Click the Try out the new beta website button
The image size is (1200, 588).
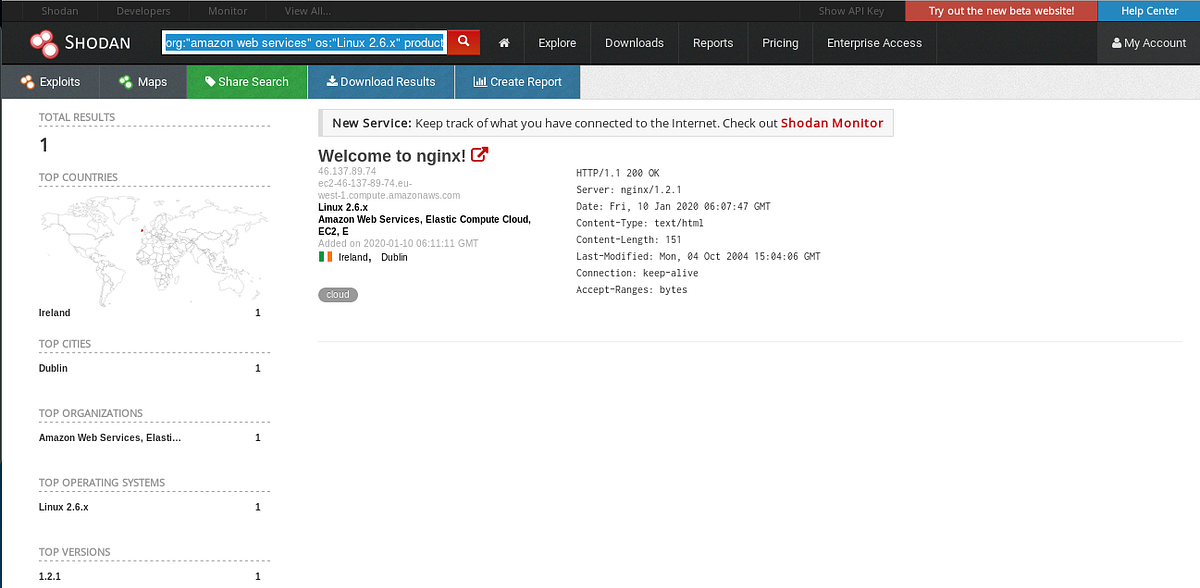coord(1000,10)
